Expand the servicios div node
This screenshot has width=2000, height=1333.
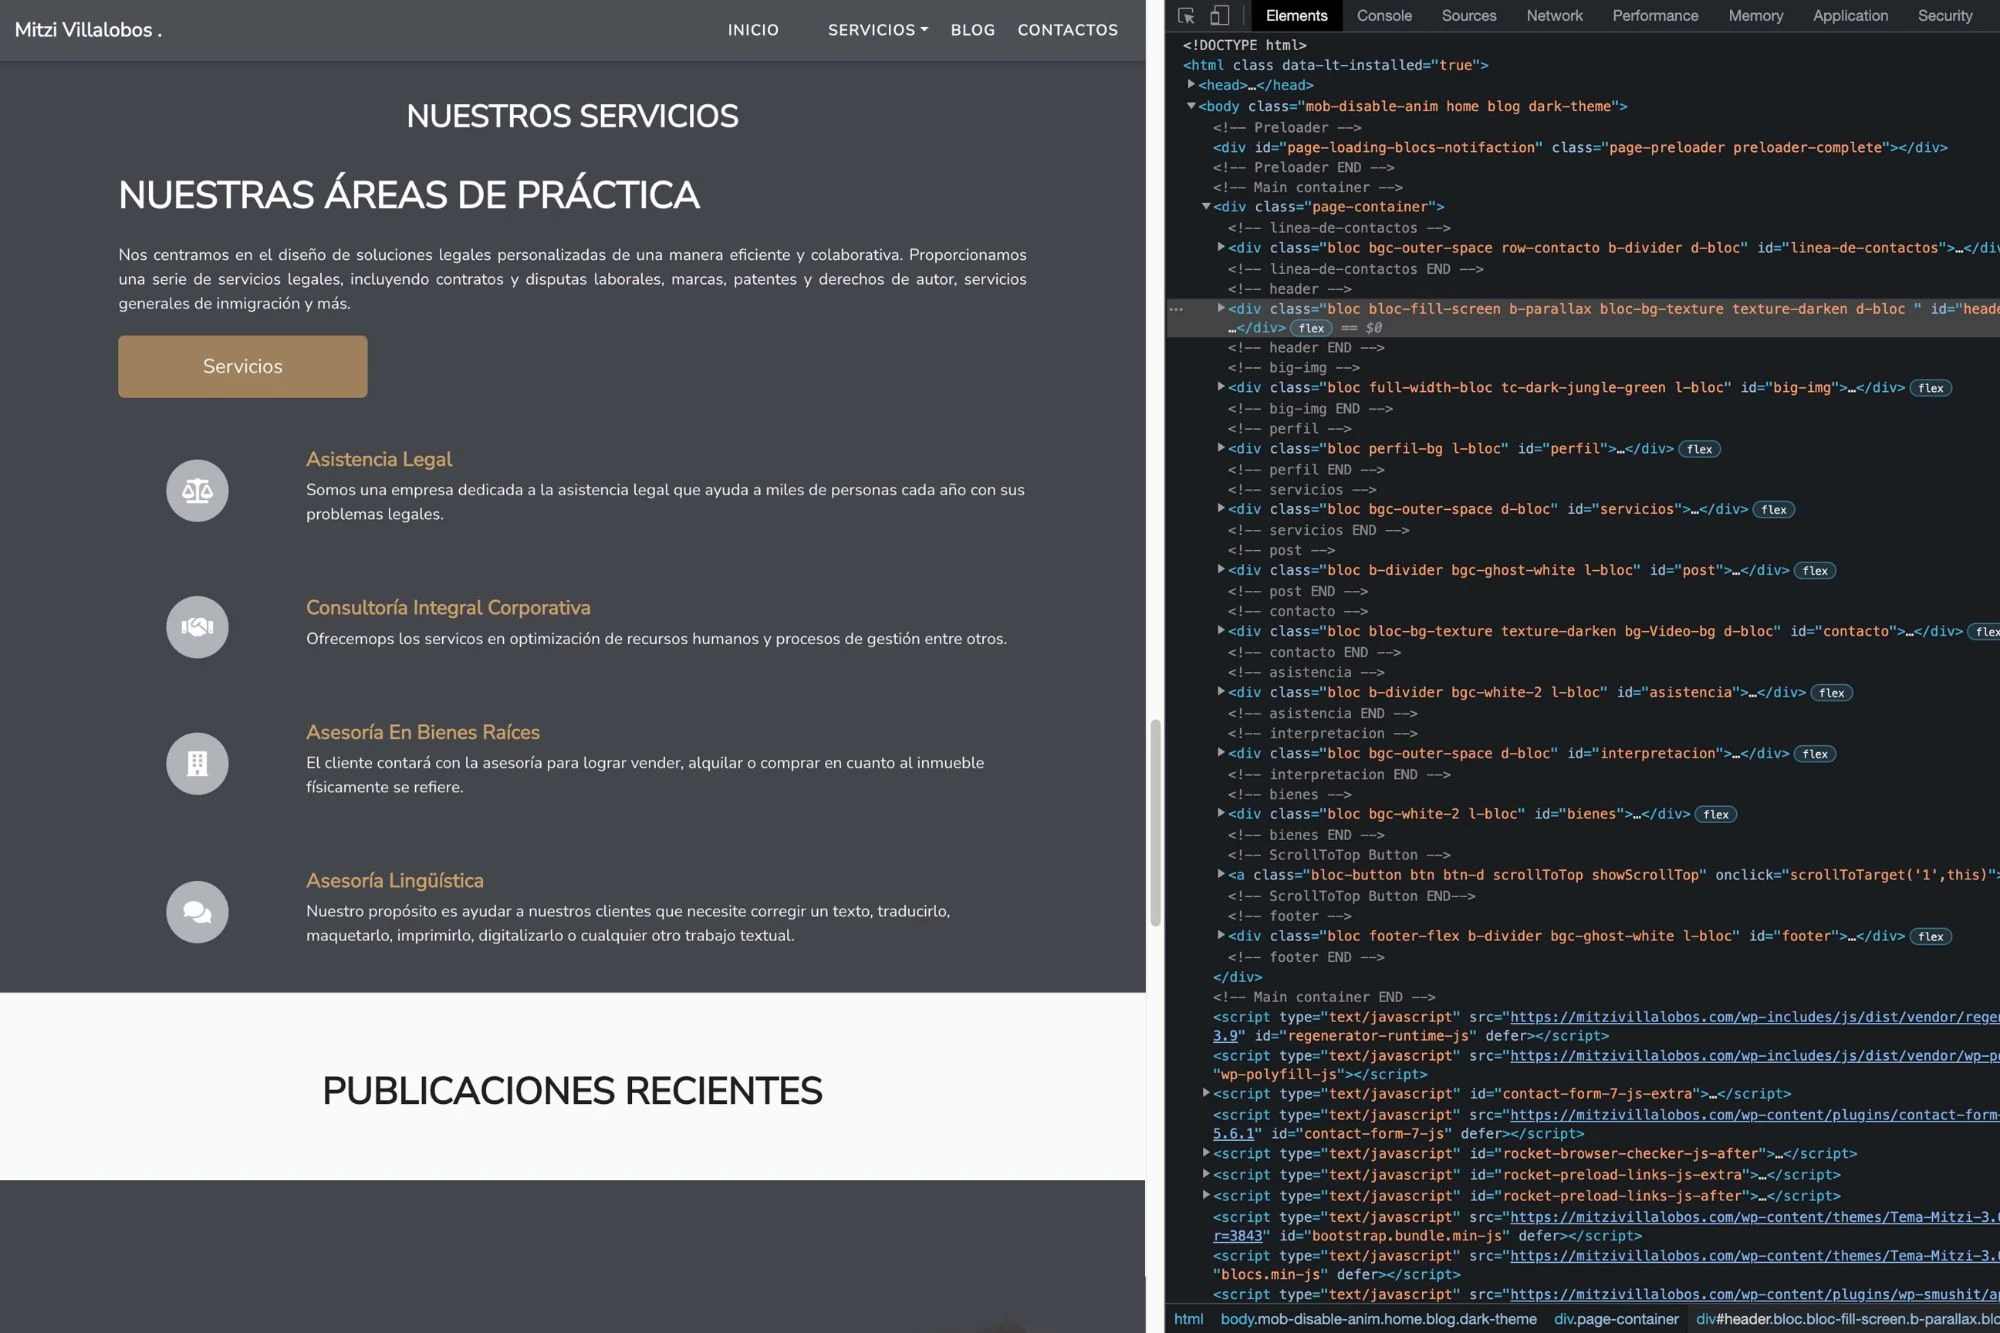[x=1221, y=509]
